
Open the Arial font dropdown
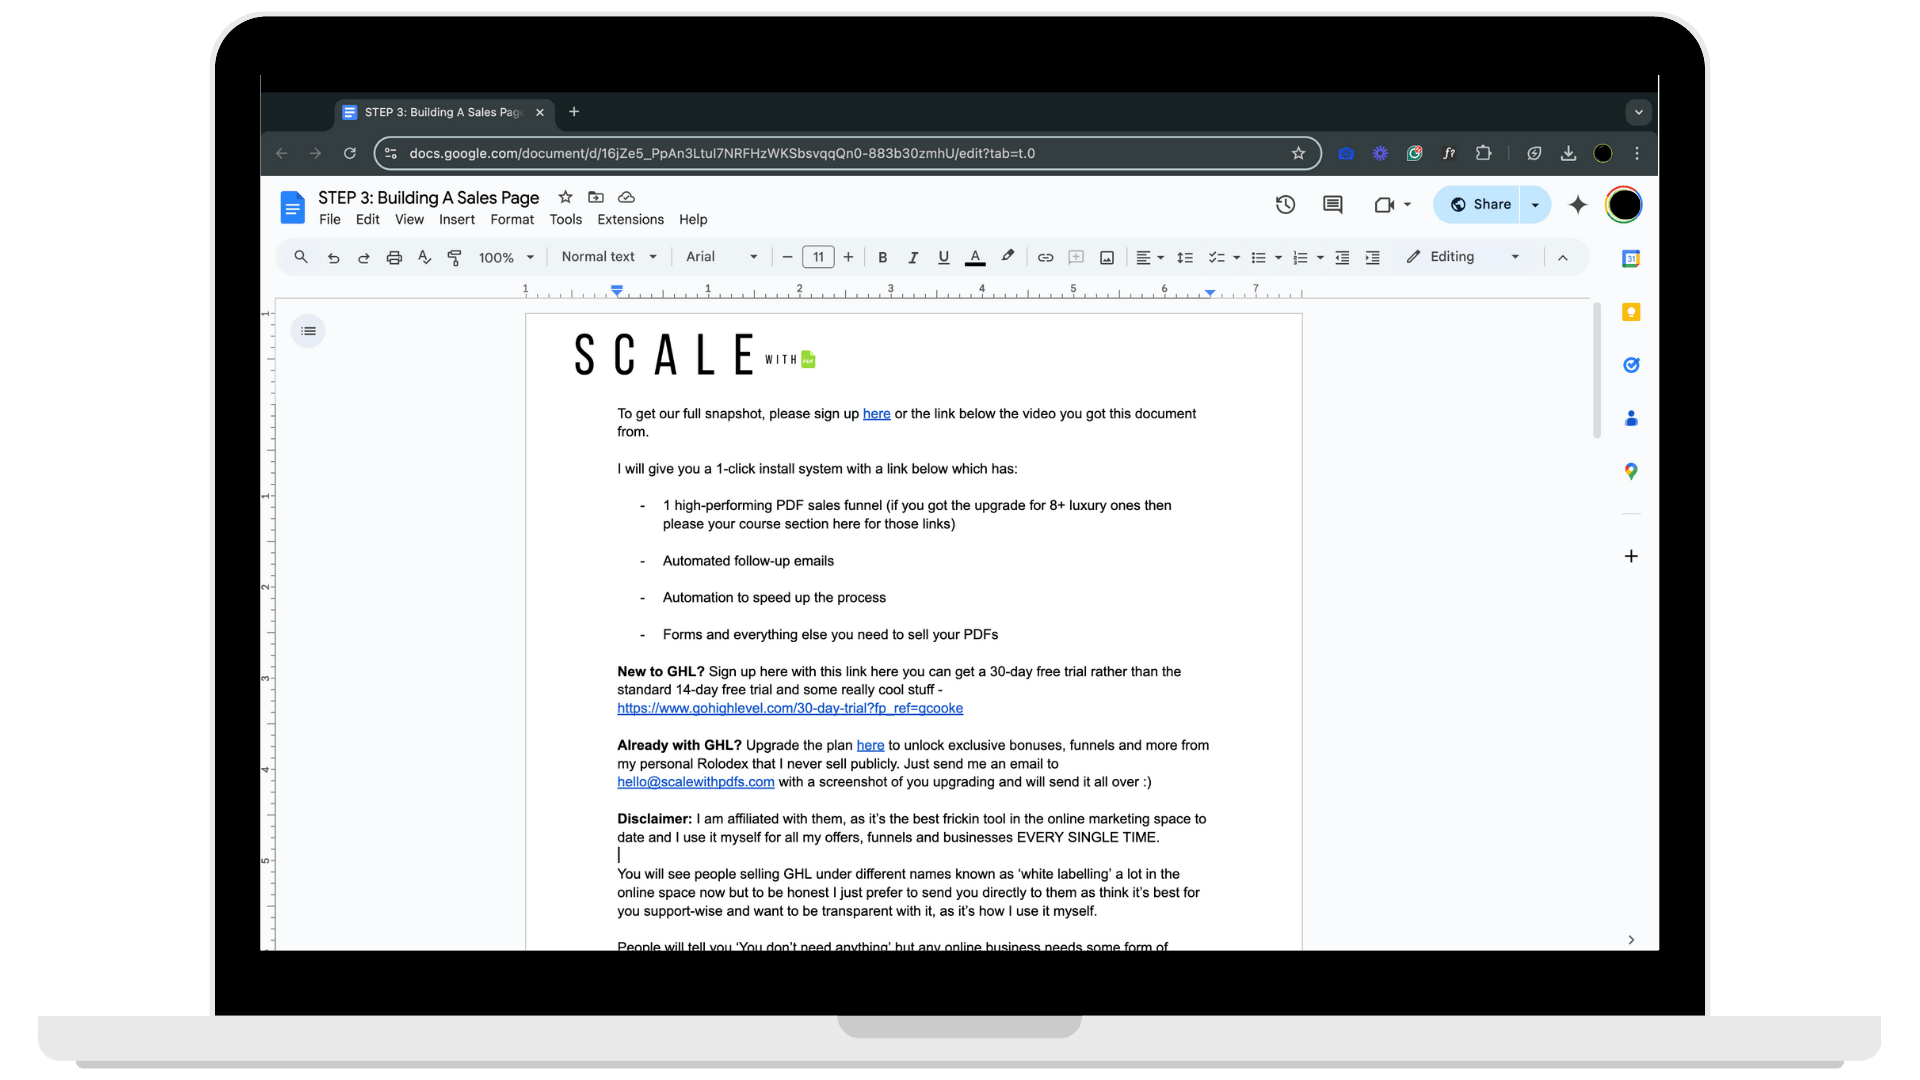coord(721,257)
